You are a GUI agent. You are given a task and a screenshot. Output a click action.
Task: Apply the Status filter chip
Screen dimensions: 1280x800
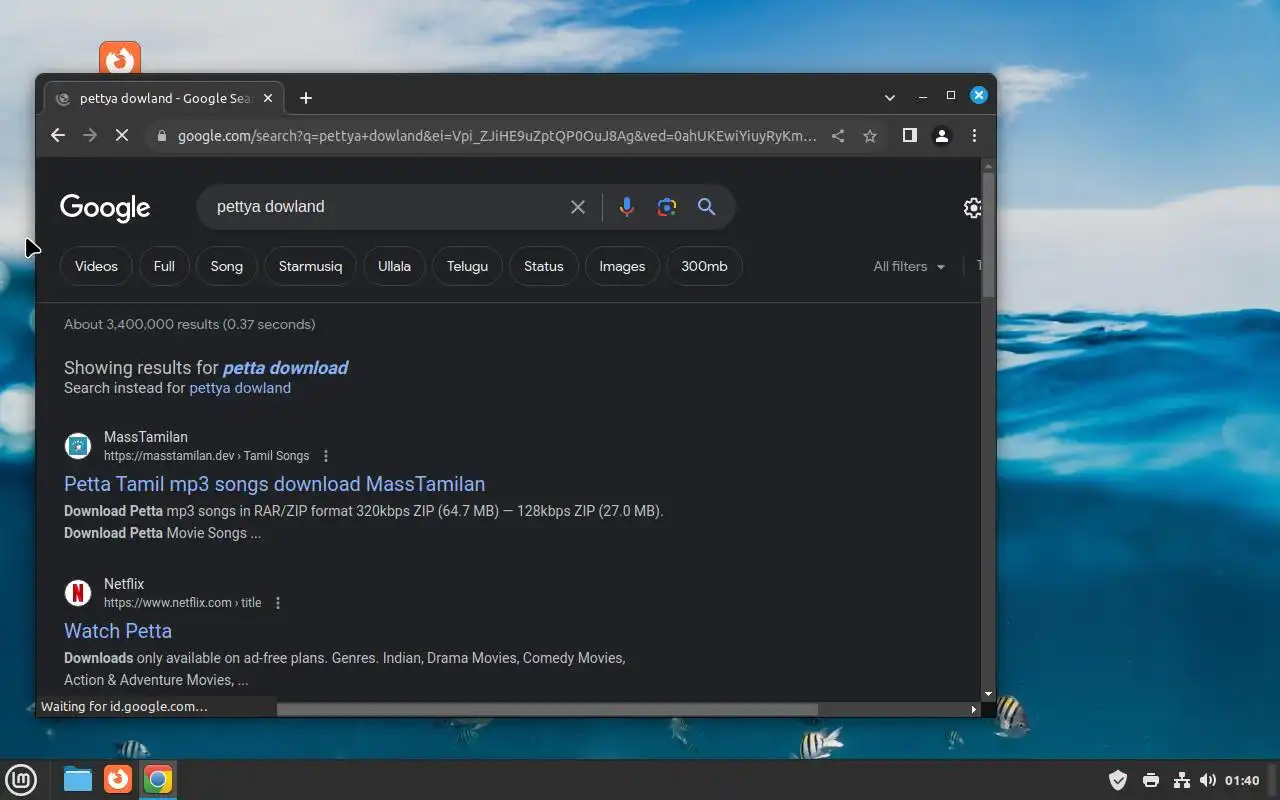click(x=544, y=266)
